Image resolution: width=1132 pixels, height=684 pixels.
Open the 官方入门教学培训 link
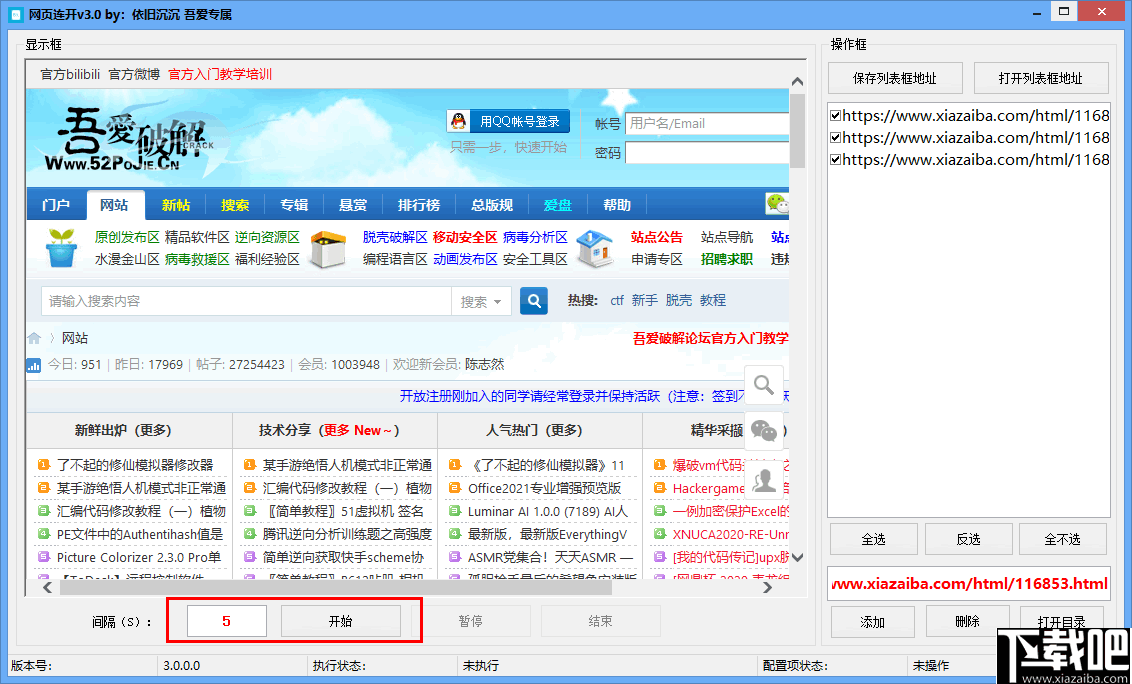pyautogui.click(x=220, y=74)
